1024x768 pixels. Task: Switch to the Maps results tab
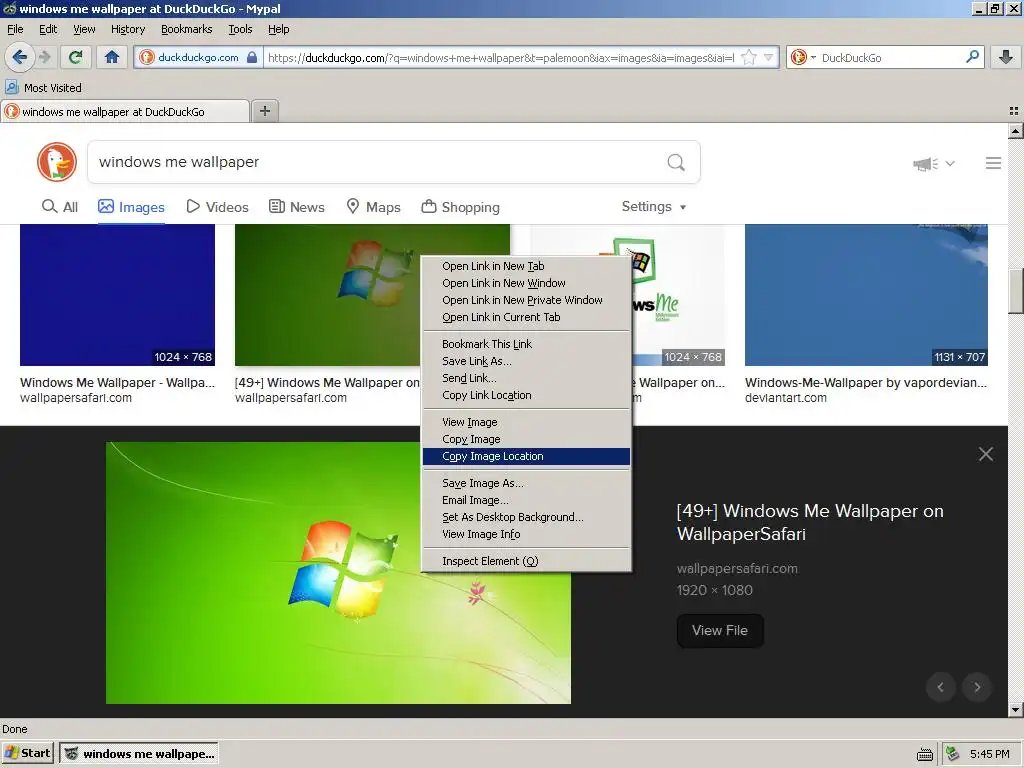373,207
